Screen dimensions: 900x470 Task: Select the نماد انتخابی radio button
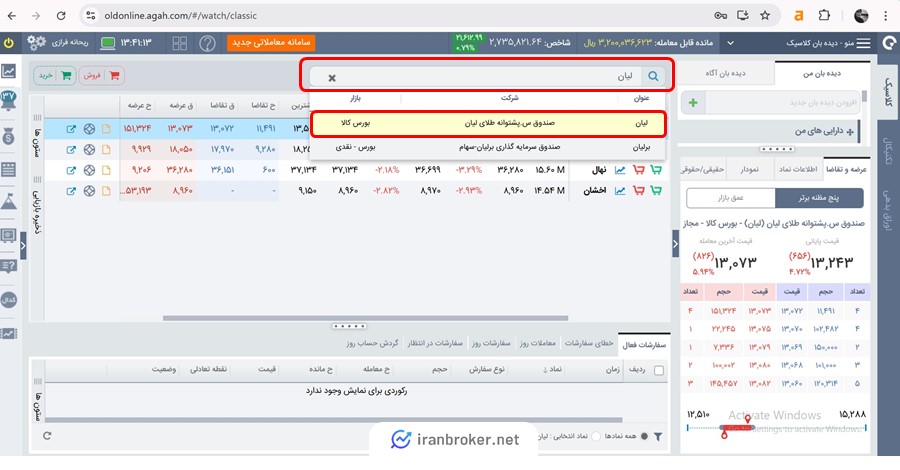pos(596,436)
